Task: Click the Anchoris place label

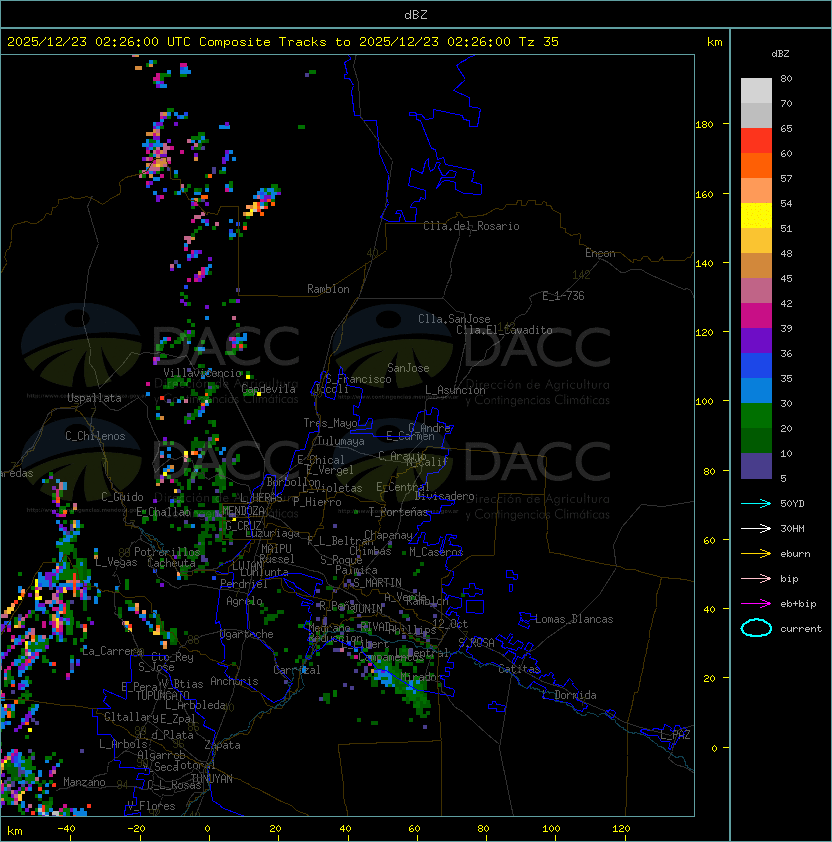Action: tap(234, 681)
